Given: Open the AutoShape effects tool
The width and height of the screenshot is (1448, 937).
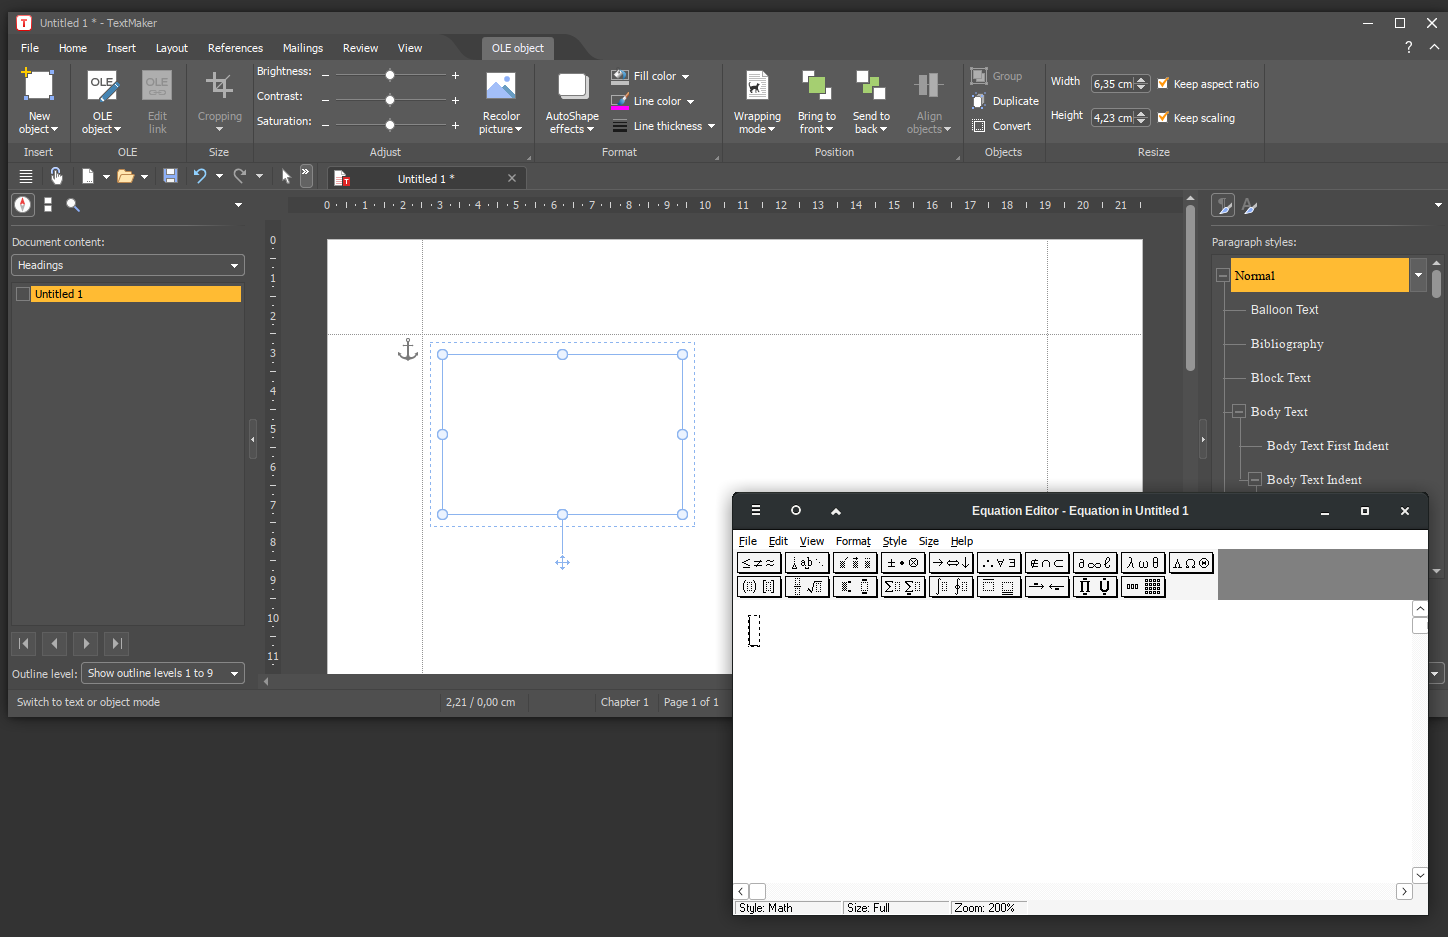Looking at the screenshot, I should 572,90.
